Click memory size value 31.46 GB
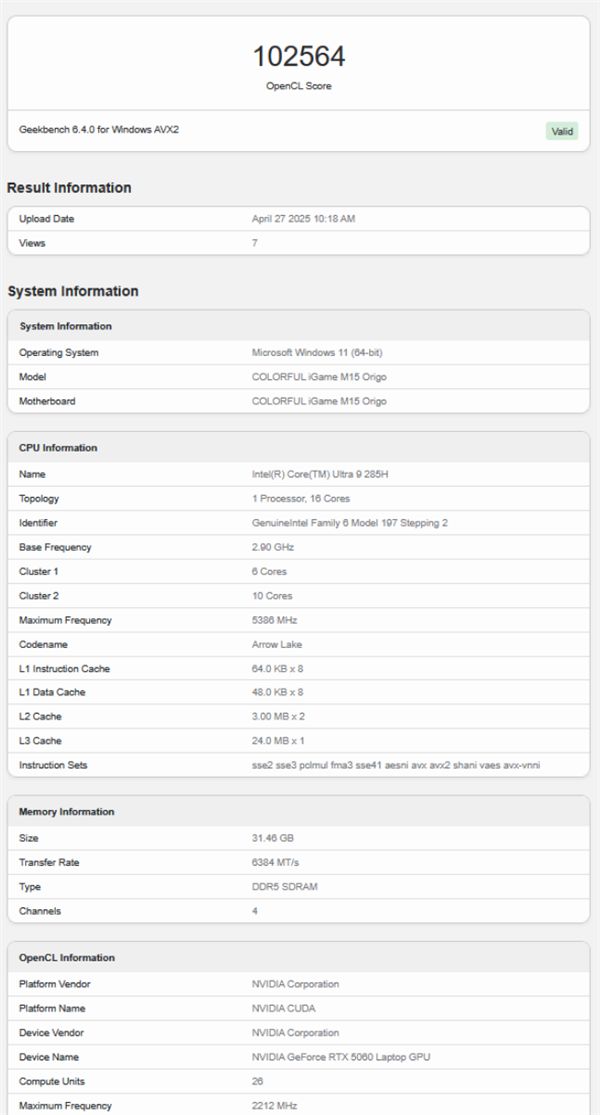 (273, 838)
